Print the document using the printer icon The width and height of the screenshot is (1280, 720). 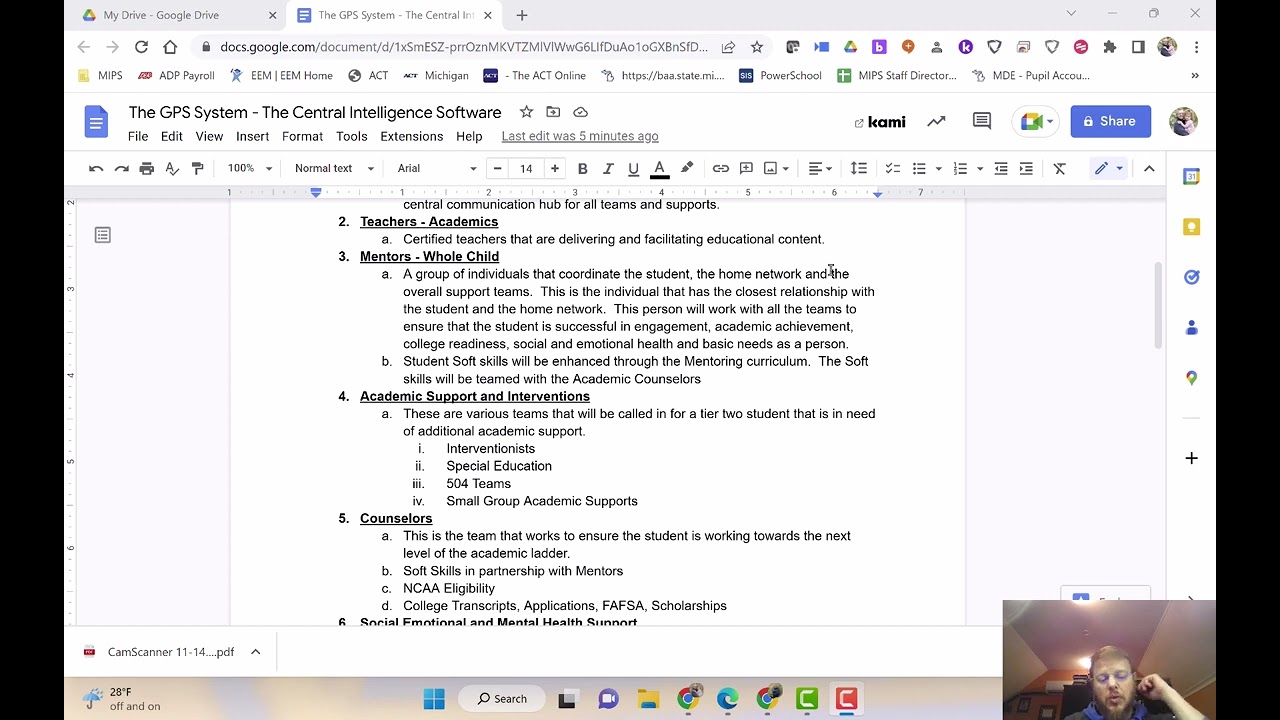coord(147,168)
